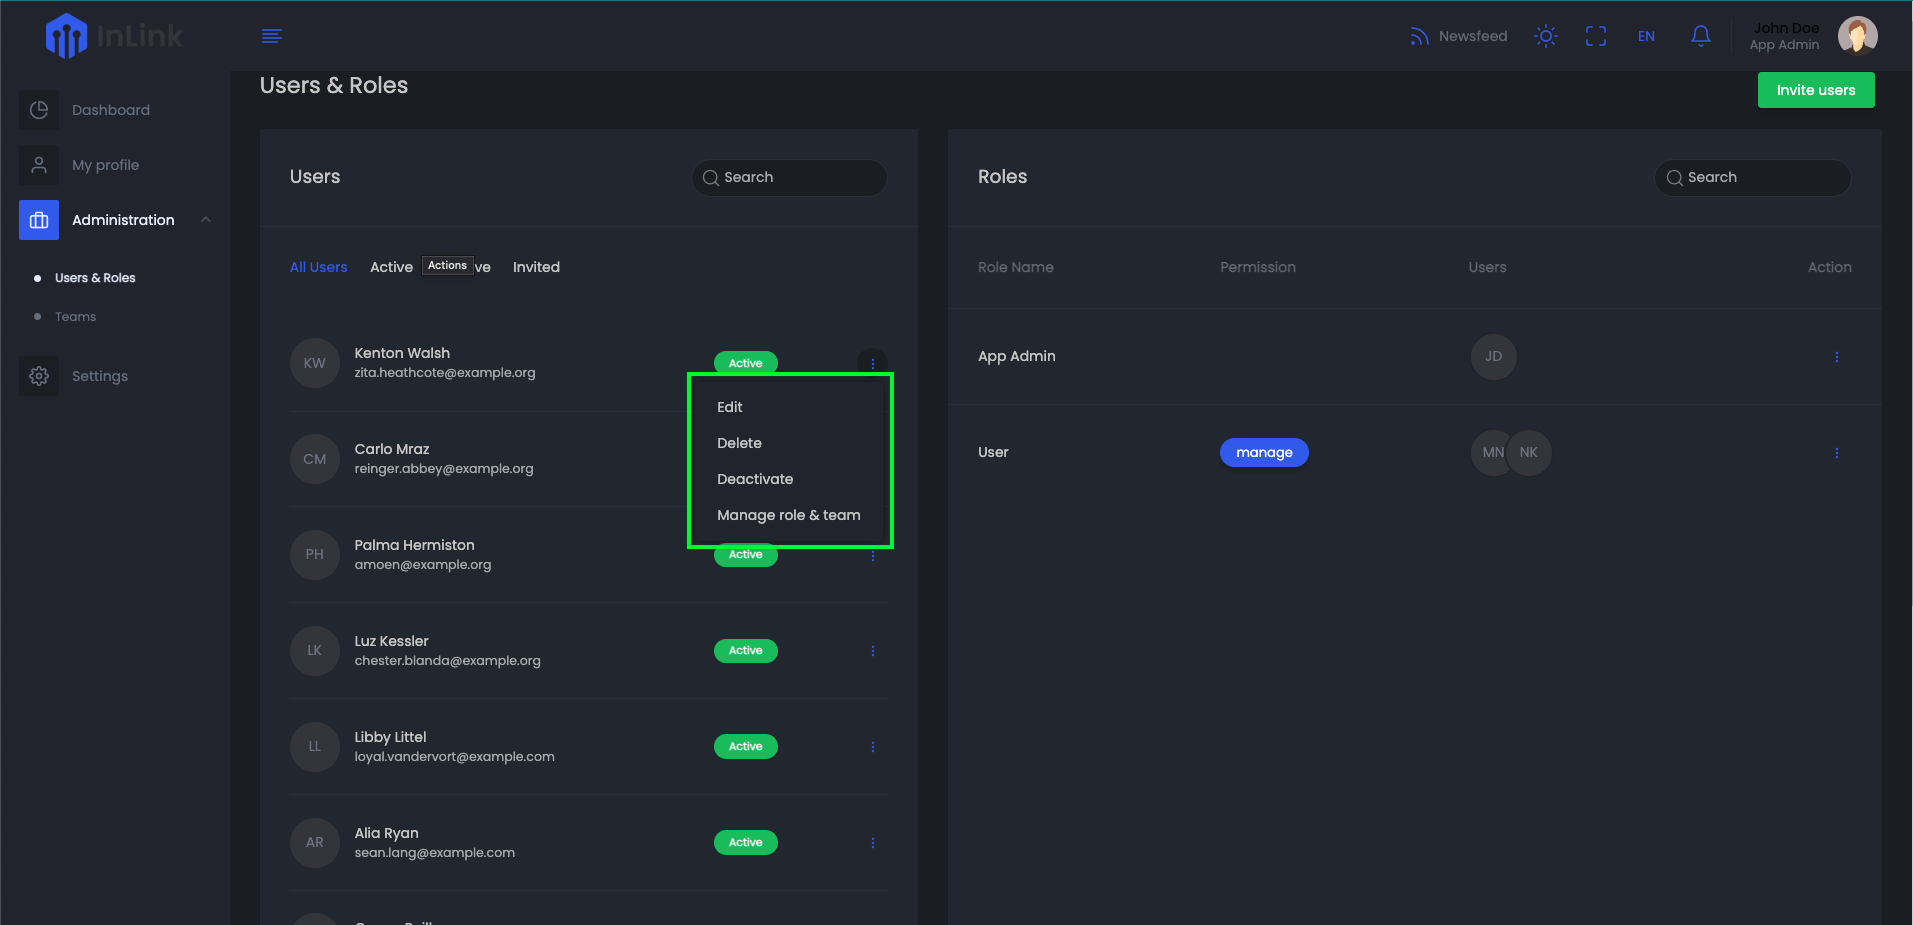1913x925 pixels.
Task: Click the Invite users button
Action: 1815,90
